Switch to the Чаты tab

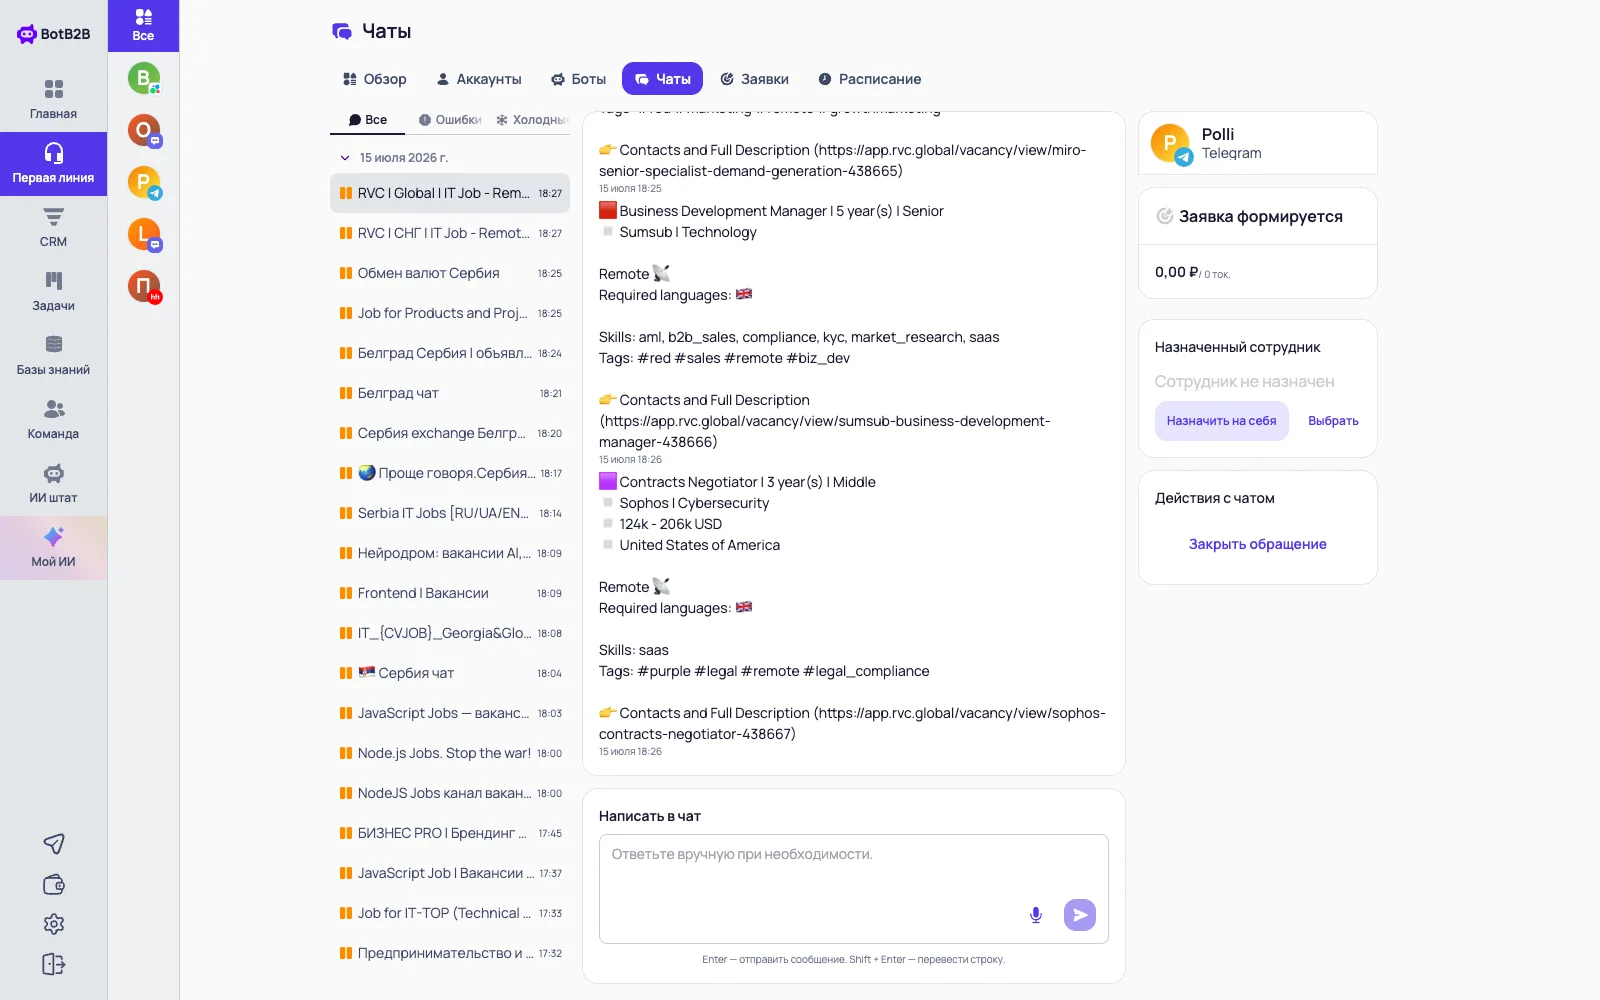click(x=662, y=79)
